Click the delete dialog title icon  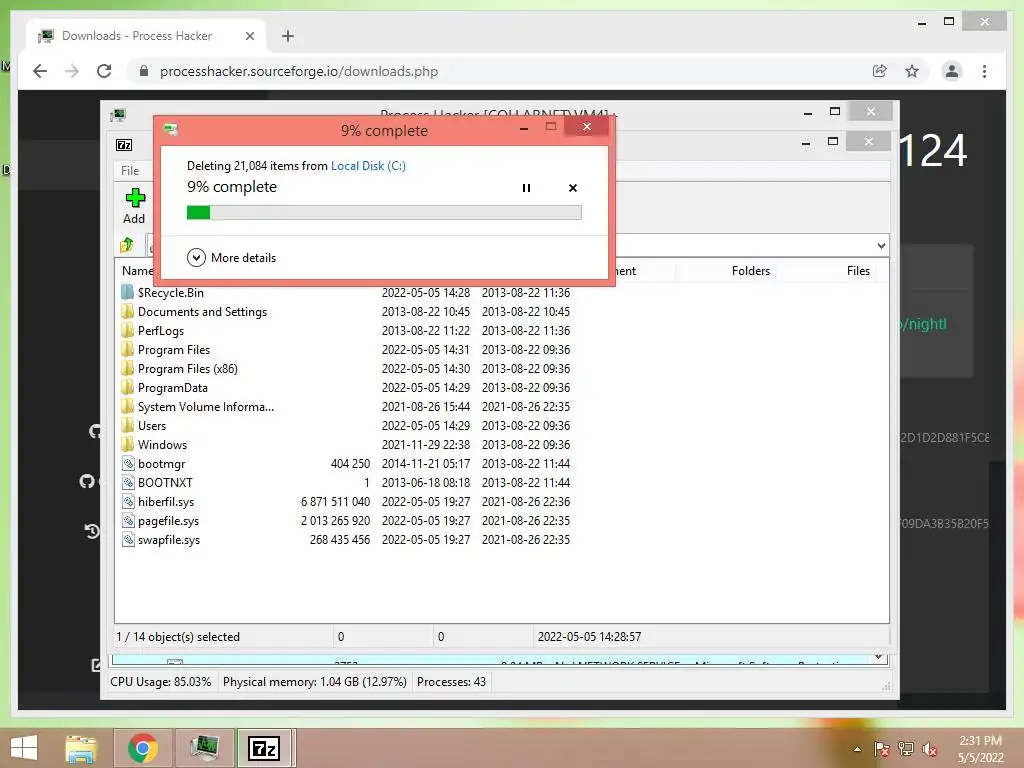click(x=171, y=129)
